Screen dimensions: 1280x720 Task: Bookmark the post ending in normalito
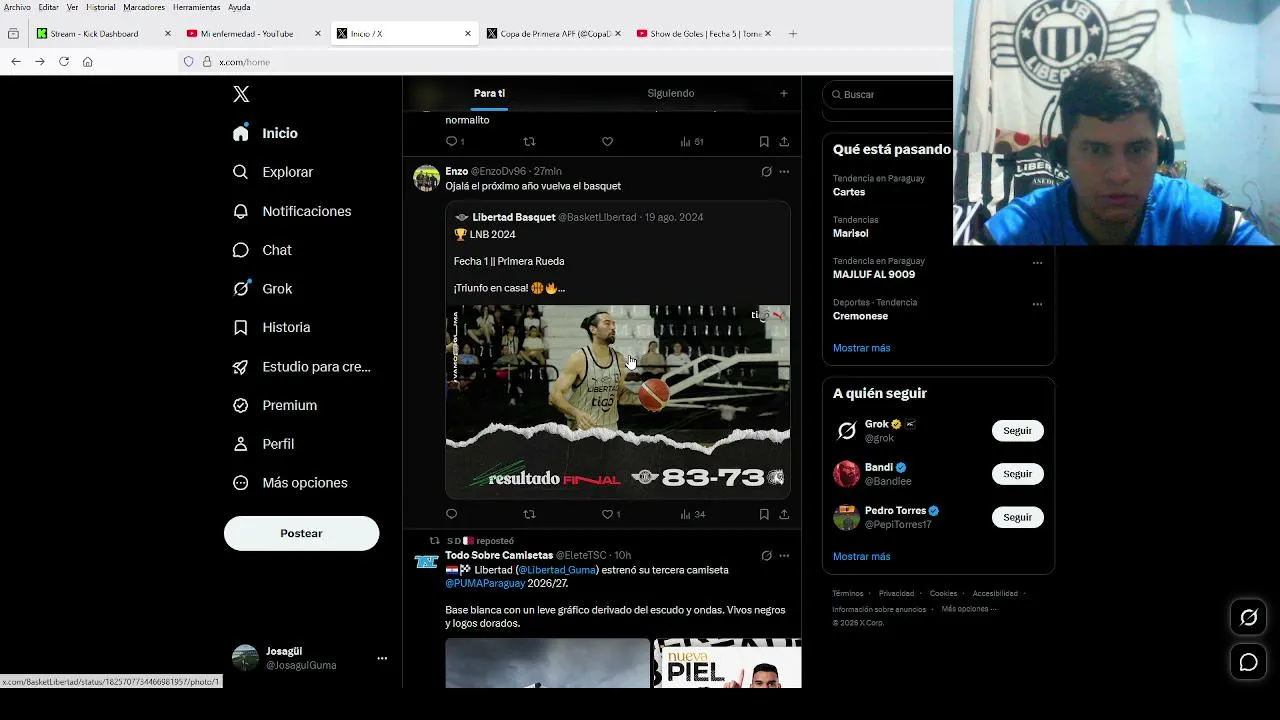coord(764,142)
